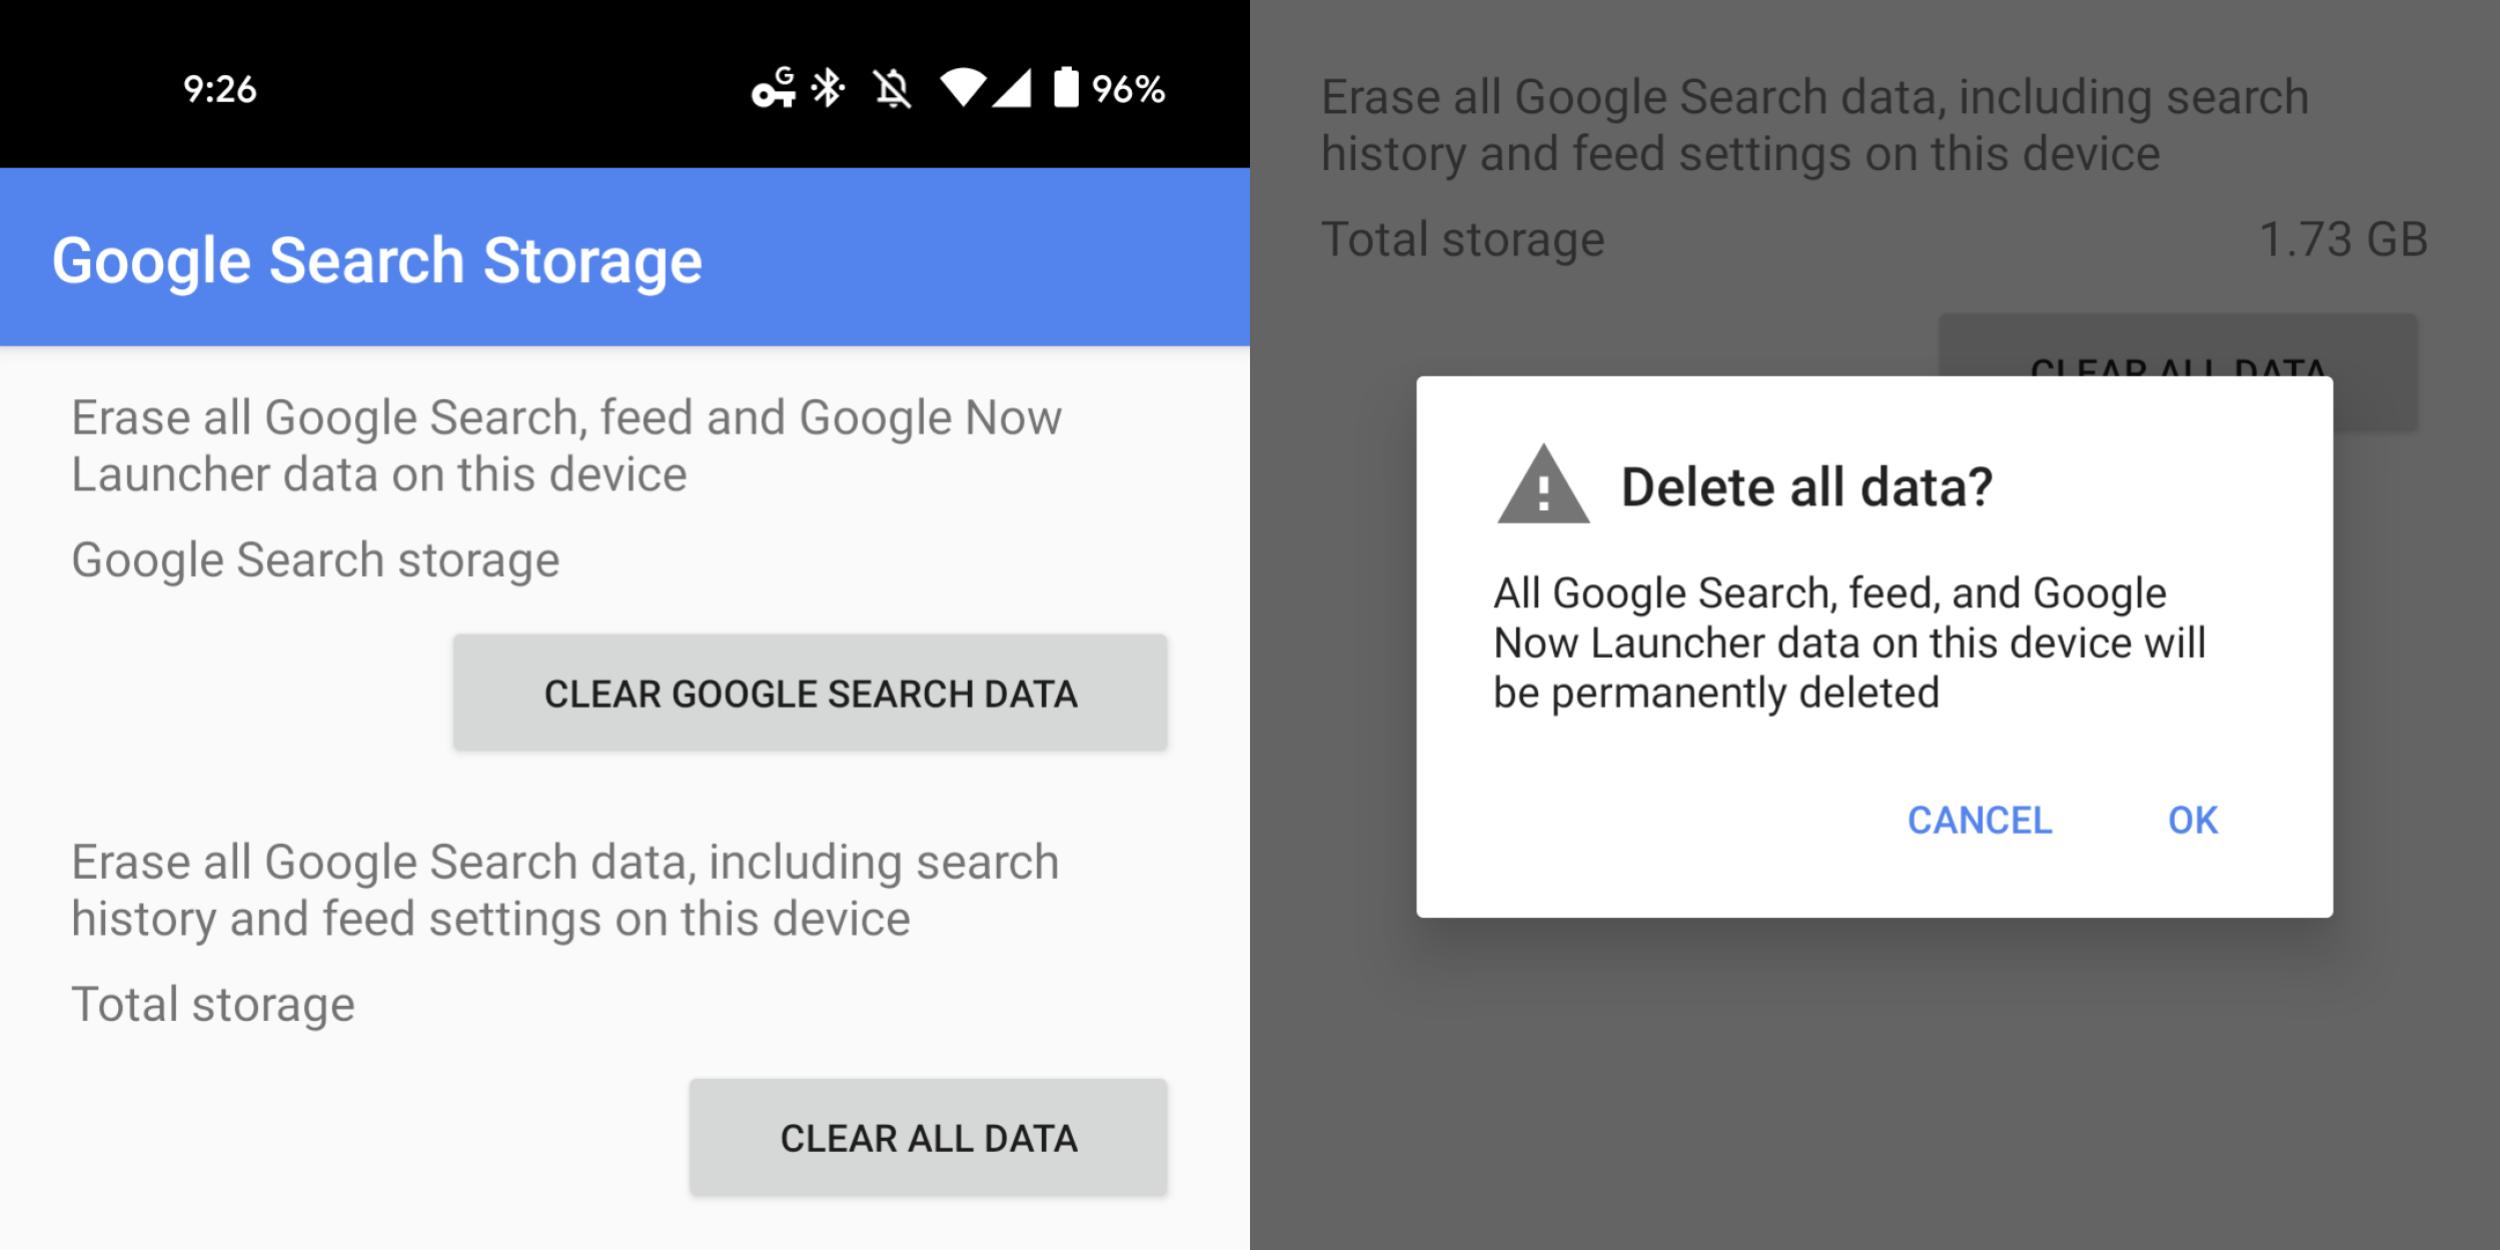Select the 'Delete all data?' dialog heading
Viewport: 2500px width, 1250px height.
(x=1805, y=488)
